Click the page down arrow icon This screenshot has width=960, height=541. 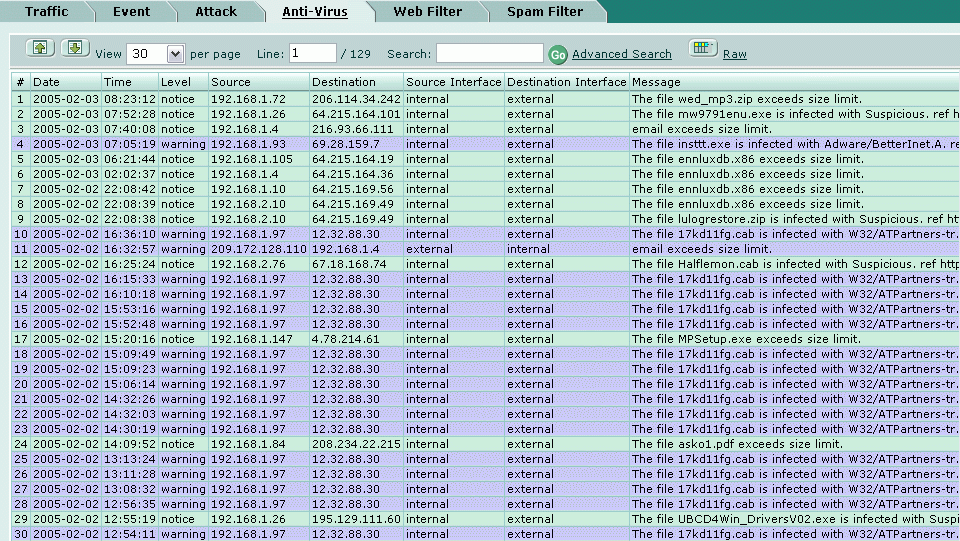[x=75, y=48]
